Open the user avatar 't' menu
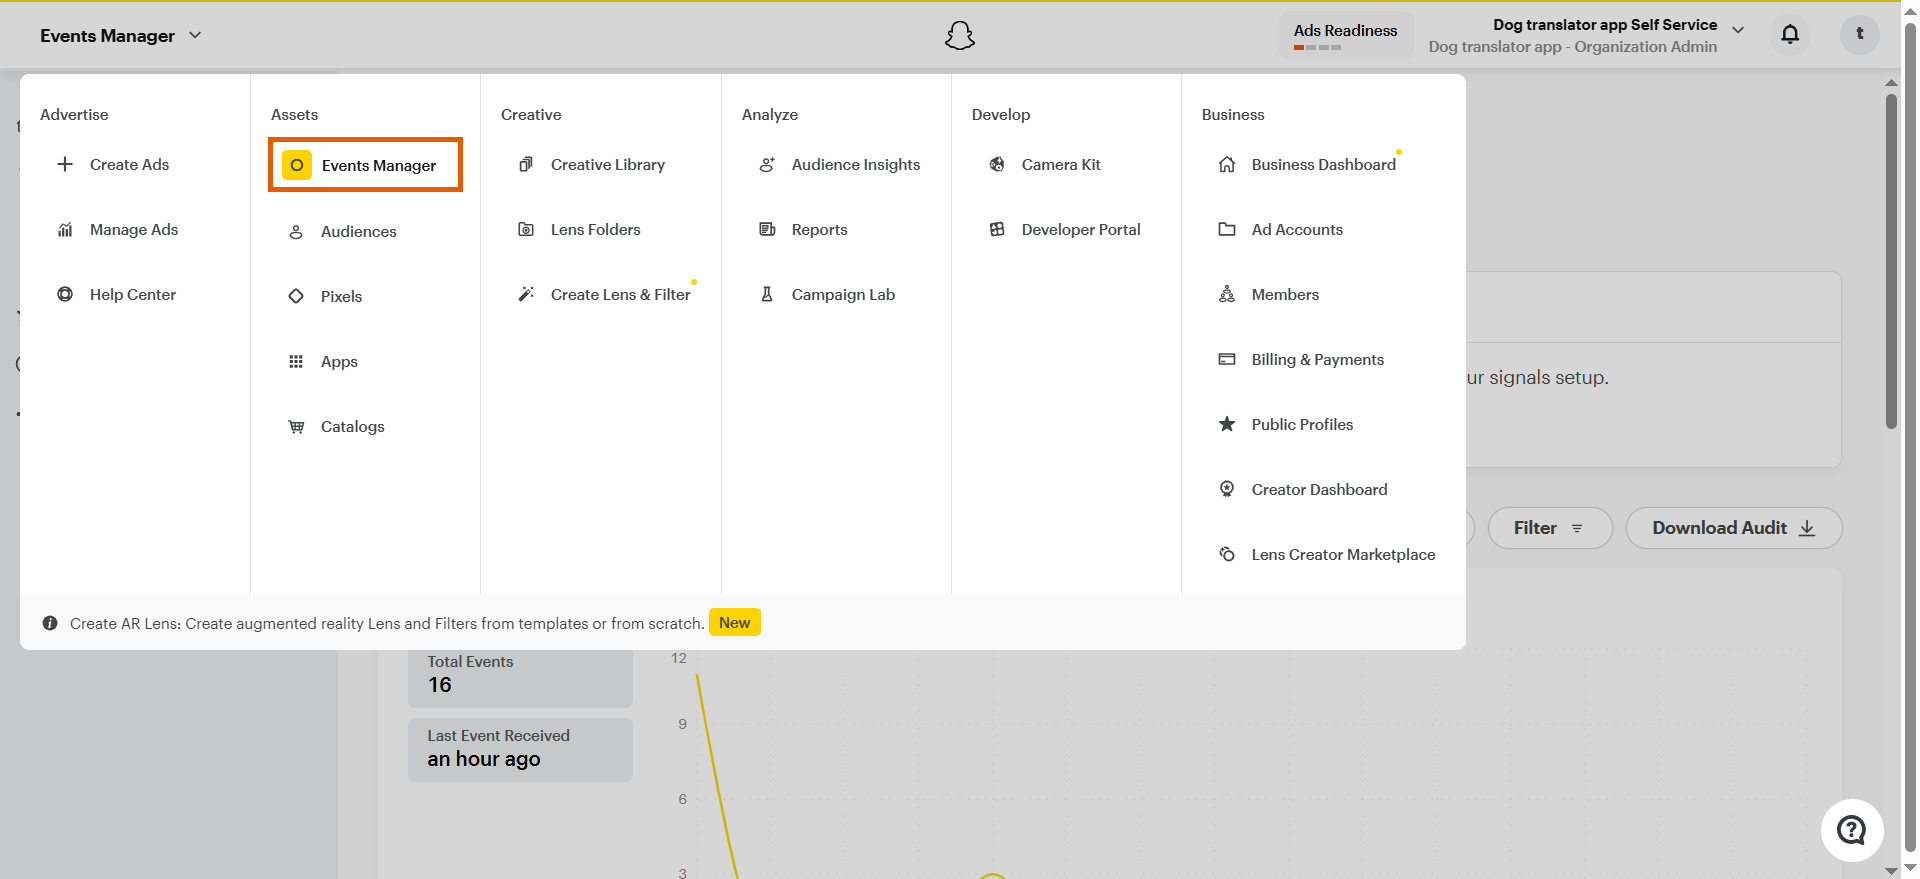This screenshot has width=1920, height=879. (1860, 34)
